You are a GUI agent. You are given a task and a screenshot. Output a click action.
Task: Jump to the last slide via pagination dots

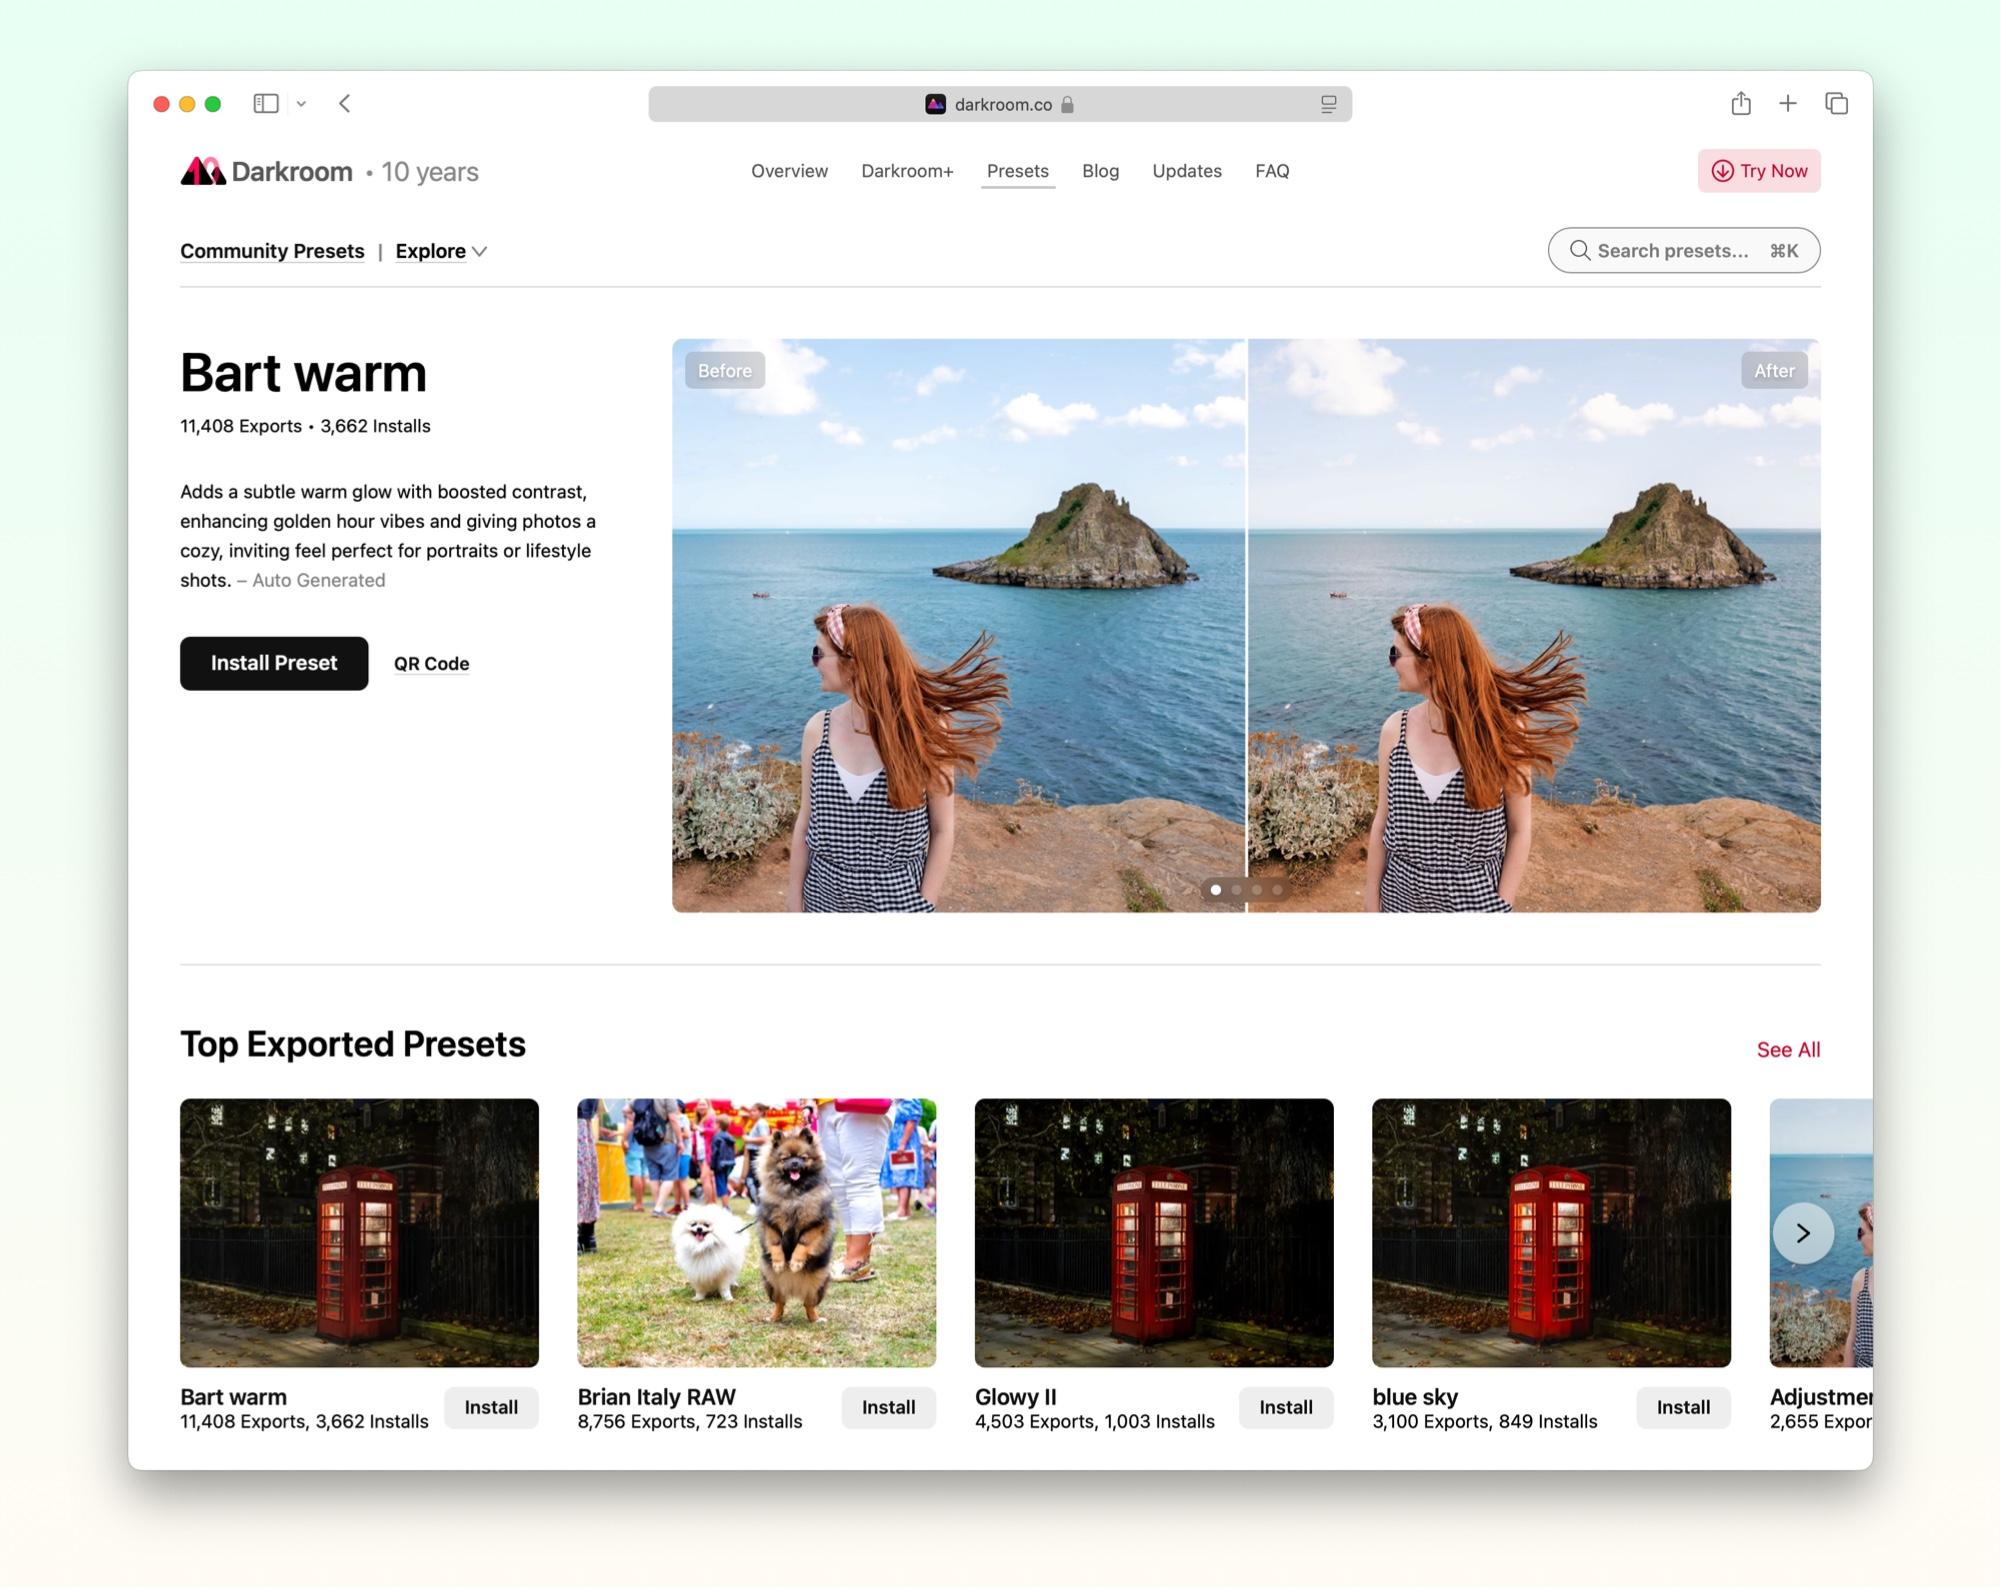point(1277,890)
